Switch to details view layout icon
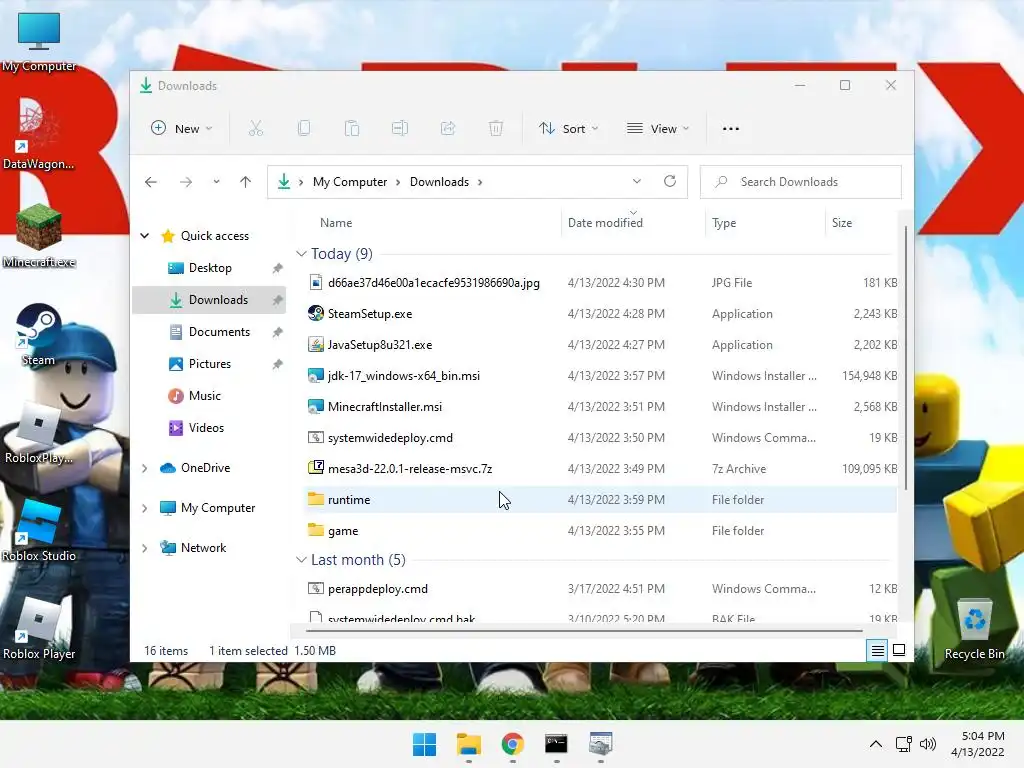The height and width of the screenshot is (768, 1024). tap(877, 650)
